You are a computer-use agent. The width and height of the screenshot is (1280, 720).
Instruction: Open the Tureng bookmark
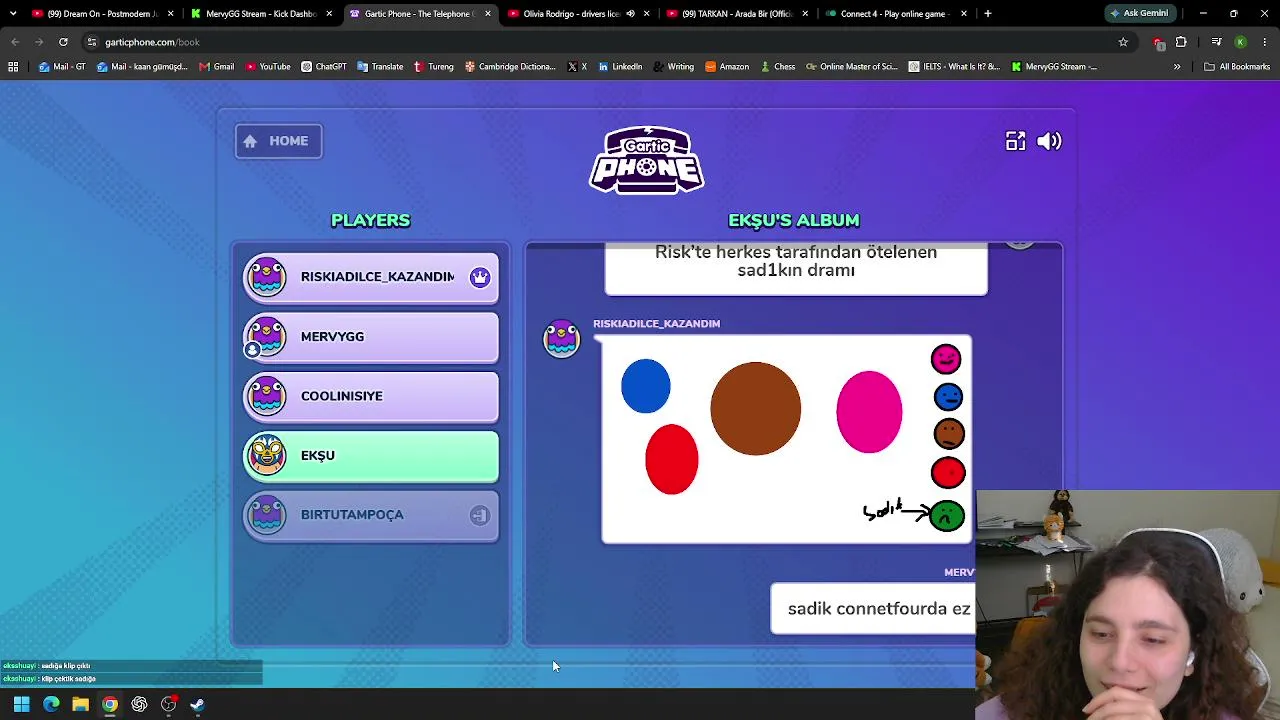pyautogui.click(x=434, y=67)
